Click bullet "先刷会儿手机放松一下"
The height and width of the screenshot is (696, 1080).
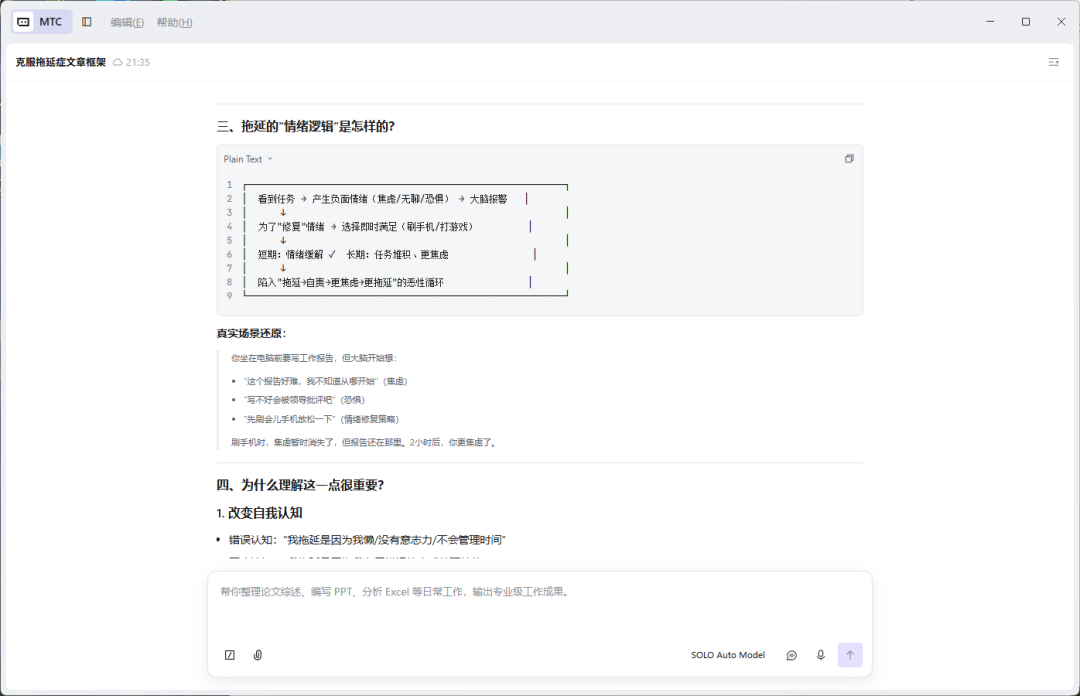click(321, 419)
